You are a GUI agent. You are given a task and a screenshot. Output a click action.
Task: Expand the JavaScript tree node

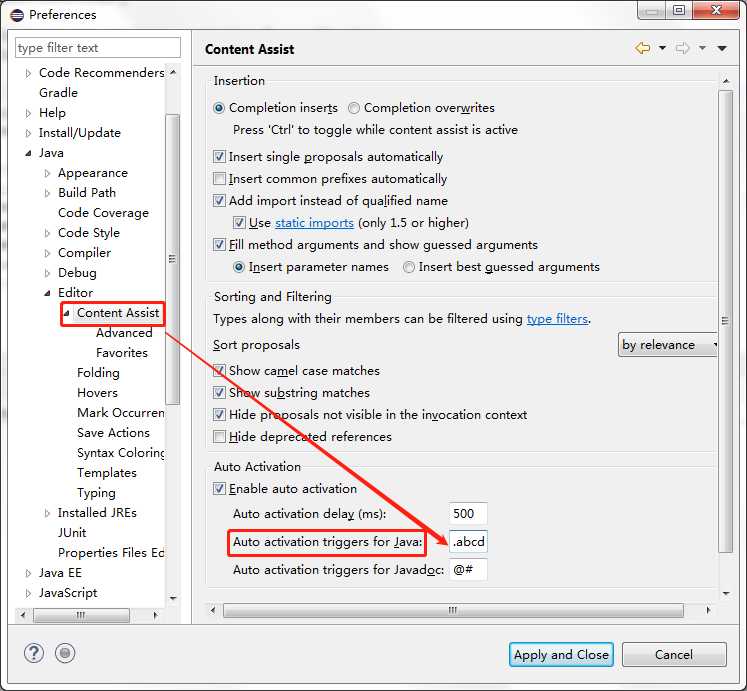[28, 593]
